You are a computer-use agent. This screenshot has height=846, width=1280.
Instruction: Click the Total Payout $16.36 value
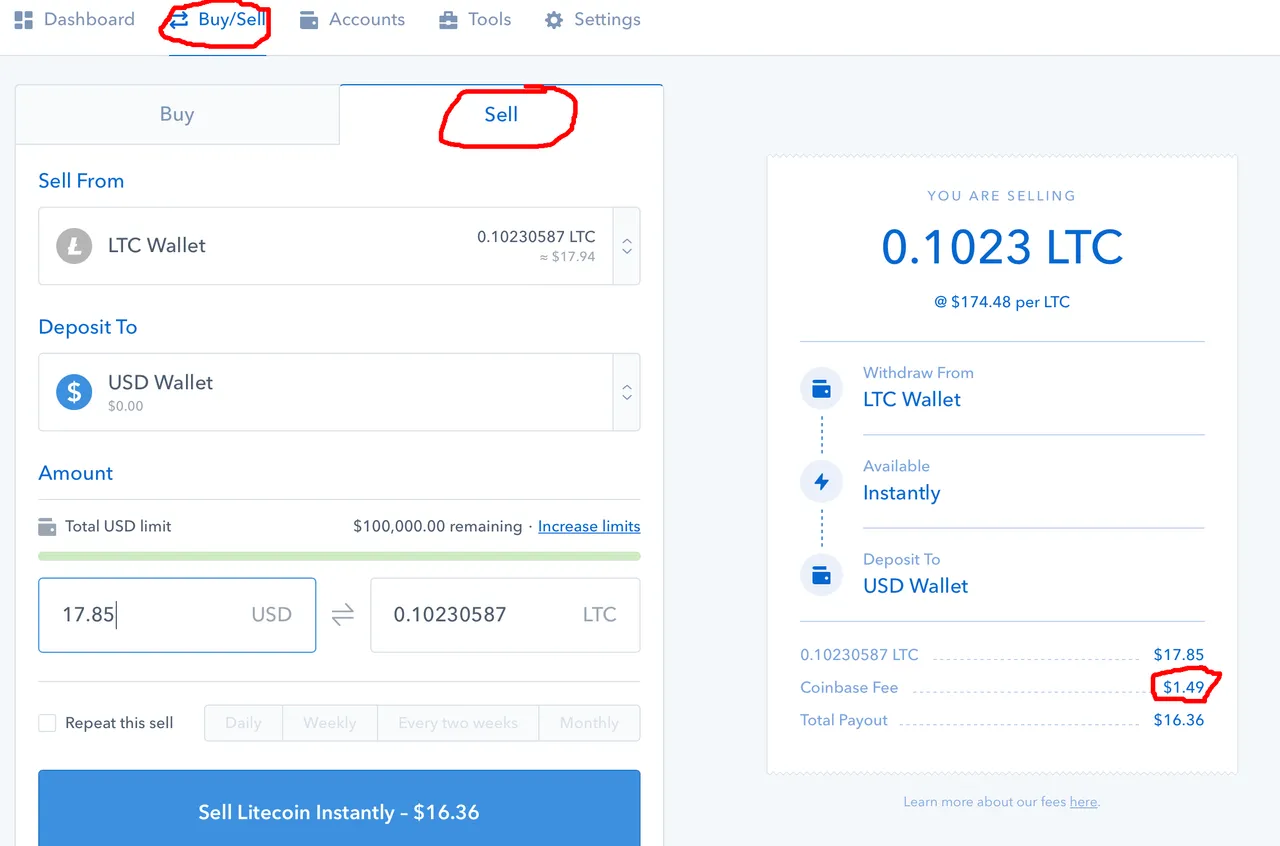click(x=1178, y=720)
